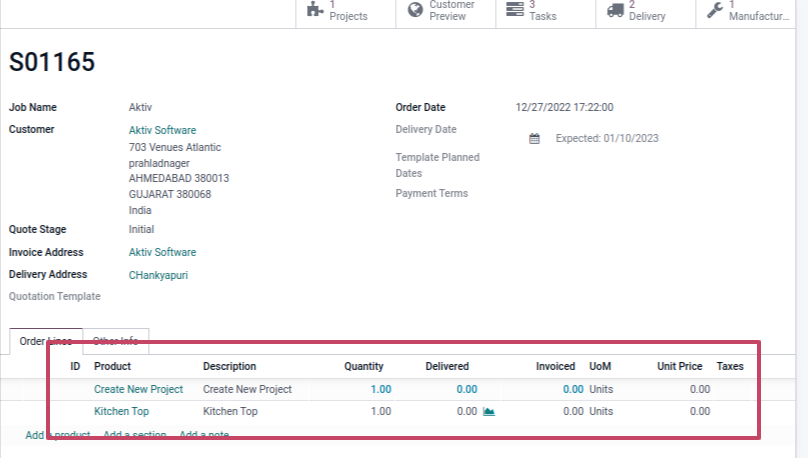Sort by the Product column header
This screenshot has width=808, height=458.
[x=112, y=366]
